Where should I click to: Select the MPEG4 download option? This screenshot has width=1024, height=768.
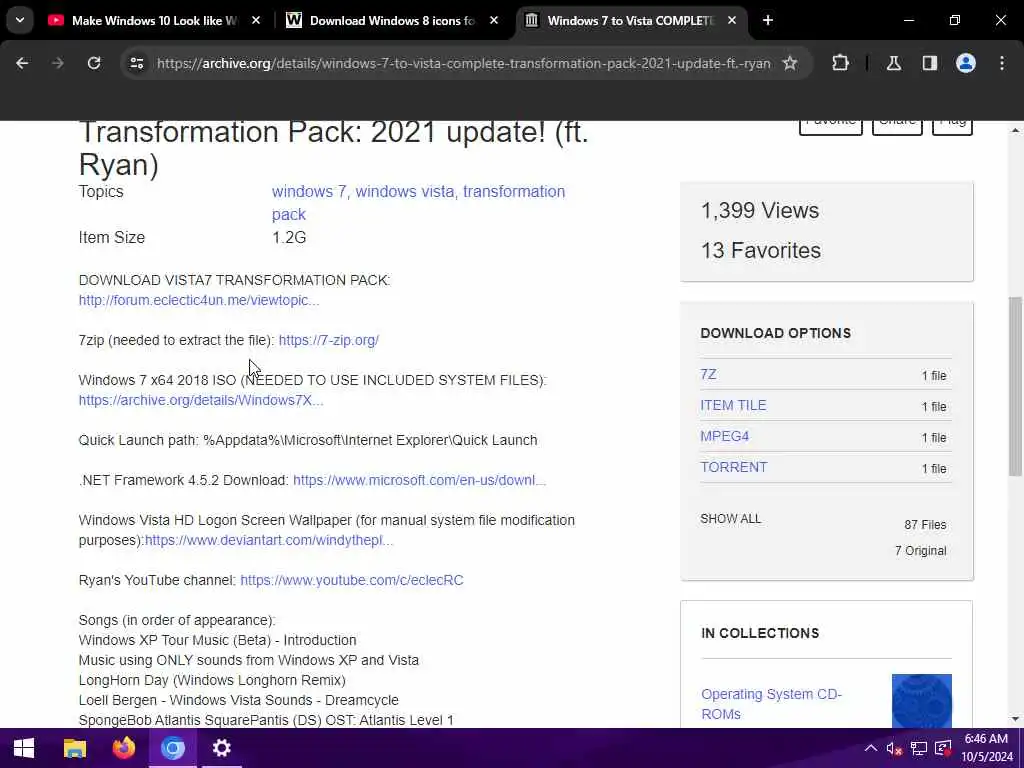[x=725, y=436]
